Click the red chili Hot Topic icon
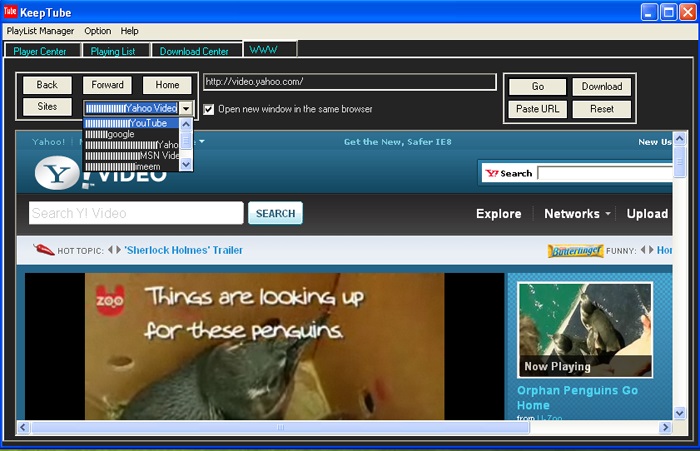700x451 pixels. 43,250
